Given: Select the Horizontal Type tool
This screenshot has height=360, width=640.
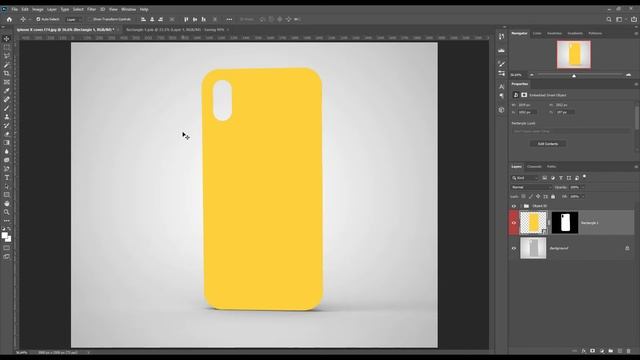Looking at the screenshot, I should (7, 178).
